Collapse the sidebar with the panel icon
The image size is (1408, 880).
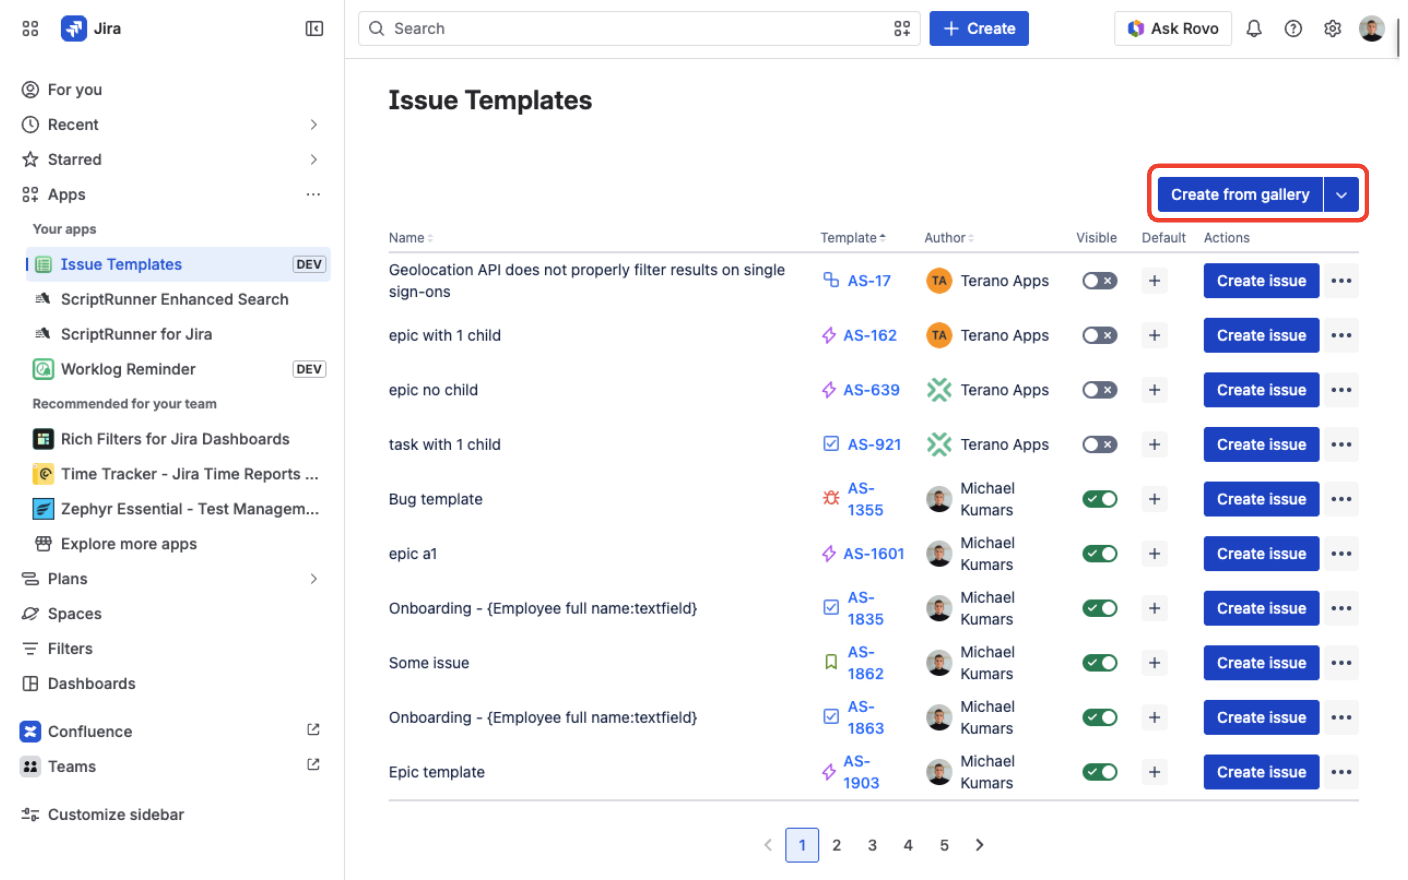pos(314,29)
